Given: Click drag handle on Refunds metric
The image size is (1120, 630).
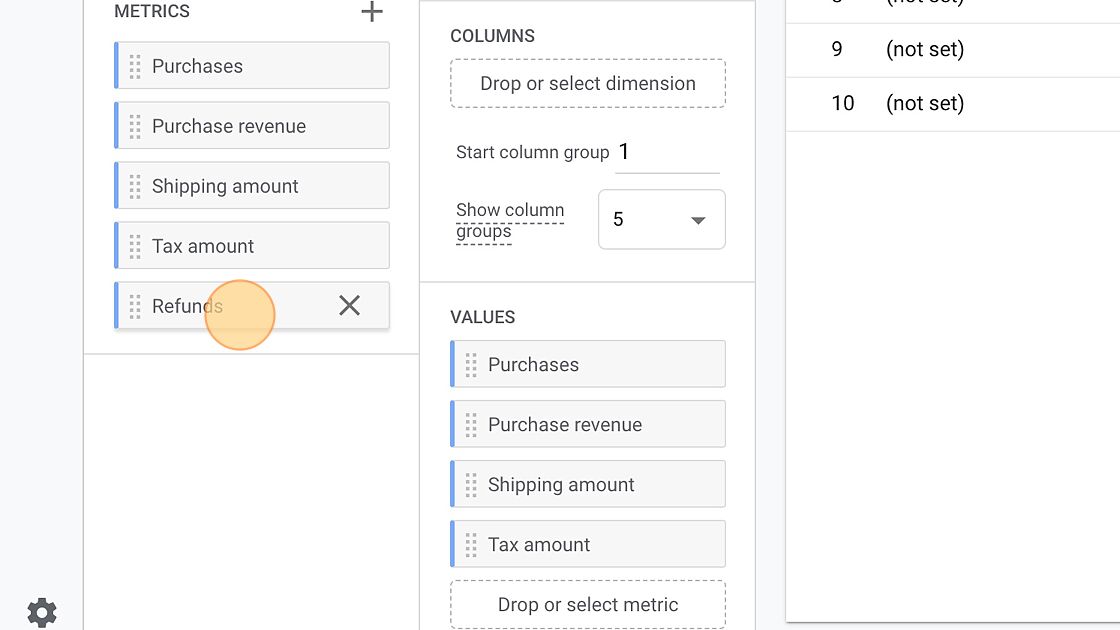Looking at the screenshot, I should click(135, 307).
